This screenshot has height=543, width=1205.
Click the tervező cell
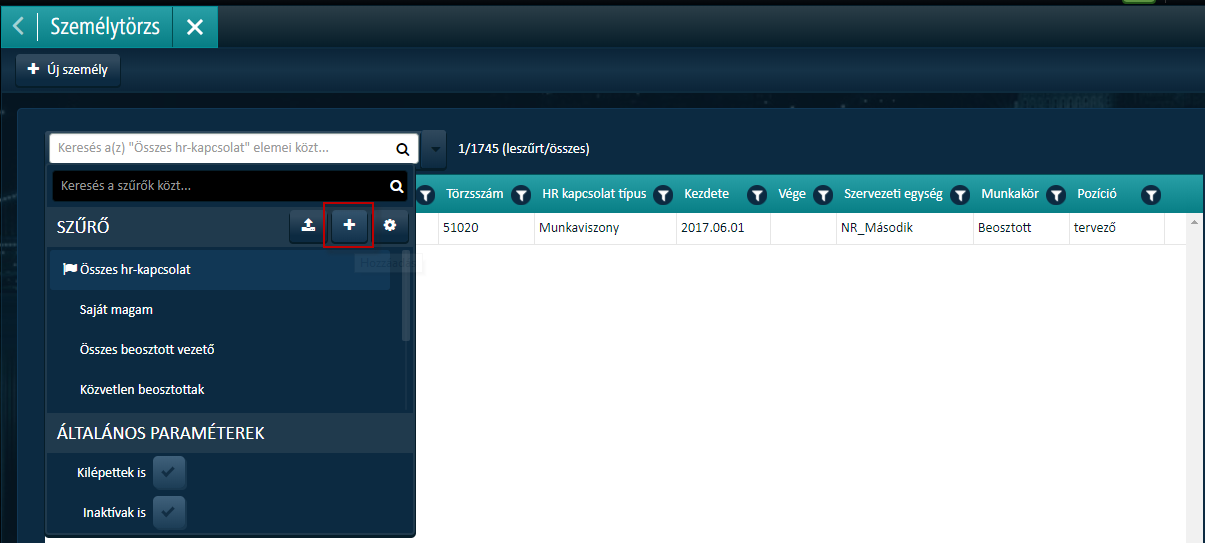tap(1116, 228)
